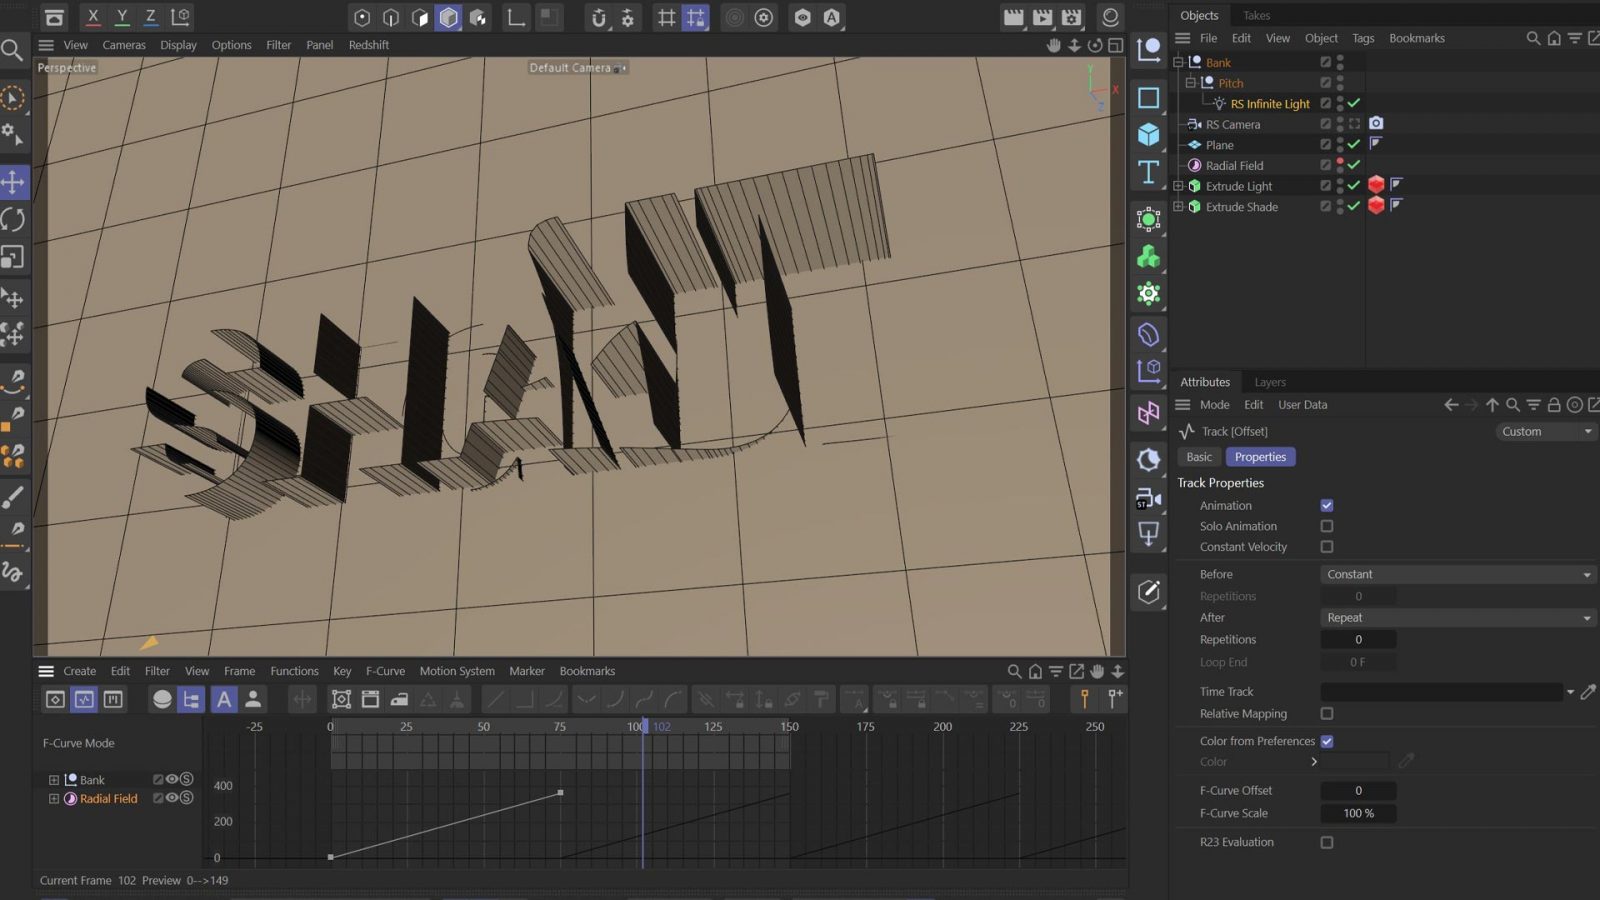Expand the Extrude Light hierarchy
The image size is (1600, 900).
pos(1178,185)
